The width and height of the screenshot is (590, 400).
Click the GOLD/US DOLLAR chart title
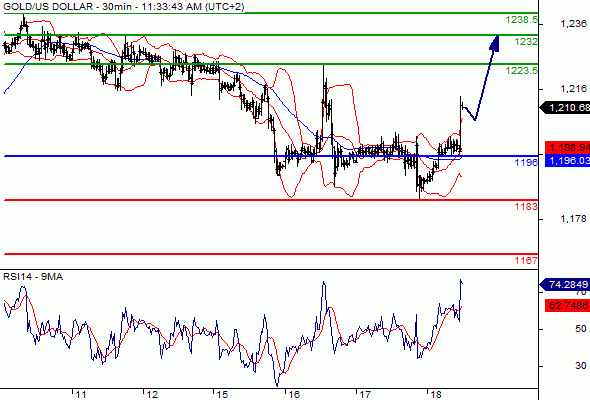[123, 6]
